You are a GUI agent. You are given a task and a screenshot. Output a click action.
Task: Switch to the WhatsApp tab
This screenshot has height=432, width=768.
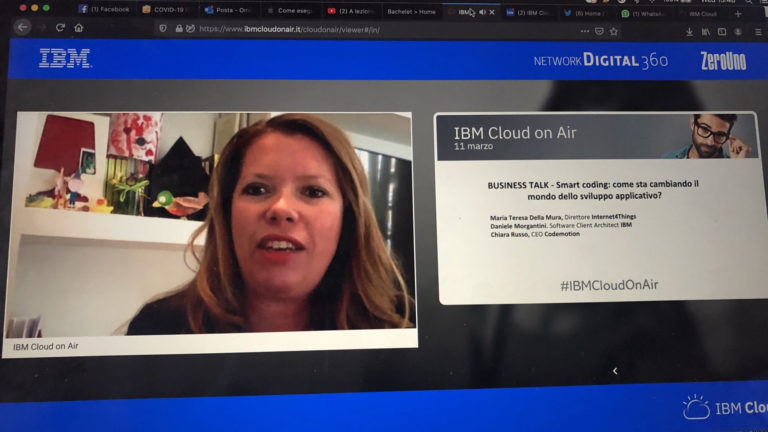(644, 14)
